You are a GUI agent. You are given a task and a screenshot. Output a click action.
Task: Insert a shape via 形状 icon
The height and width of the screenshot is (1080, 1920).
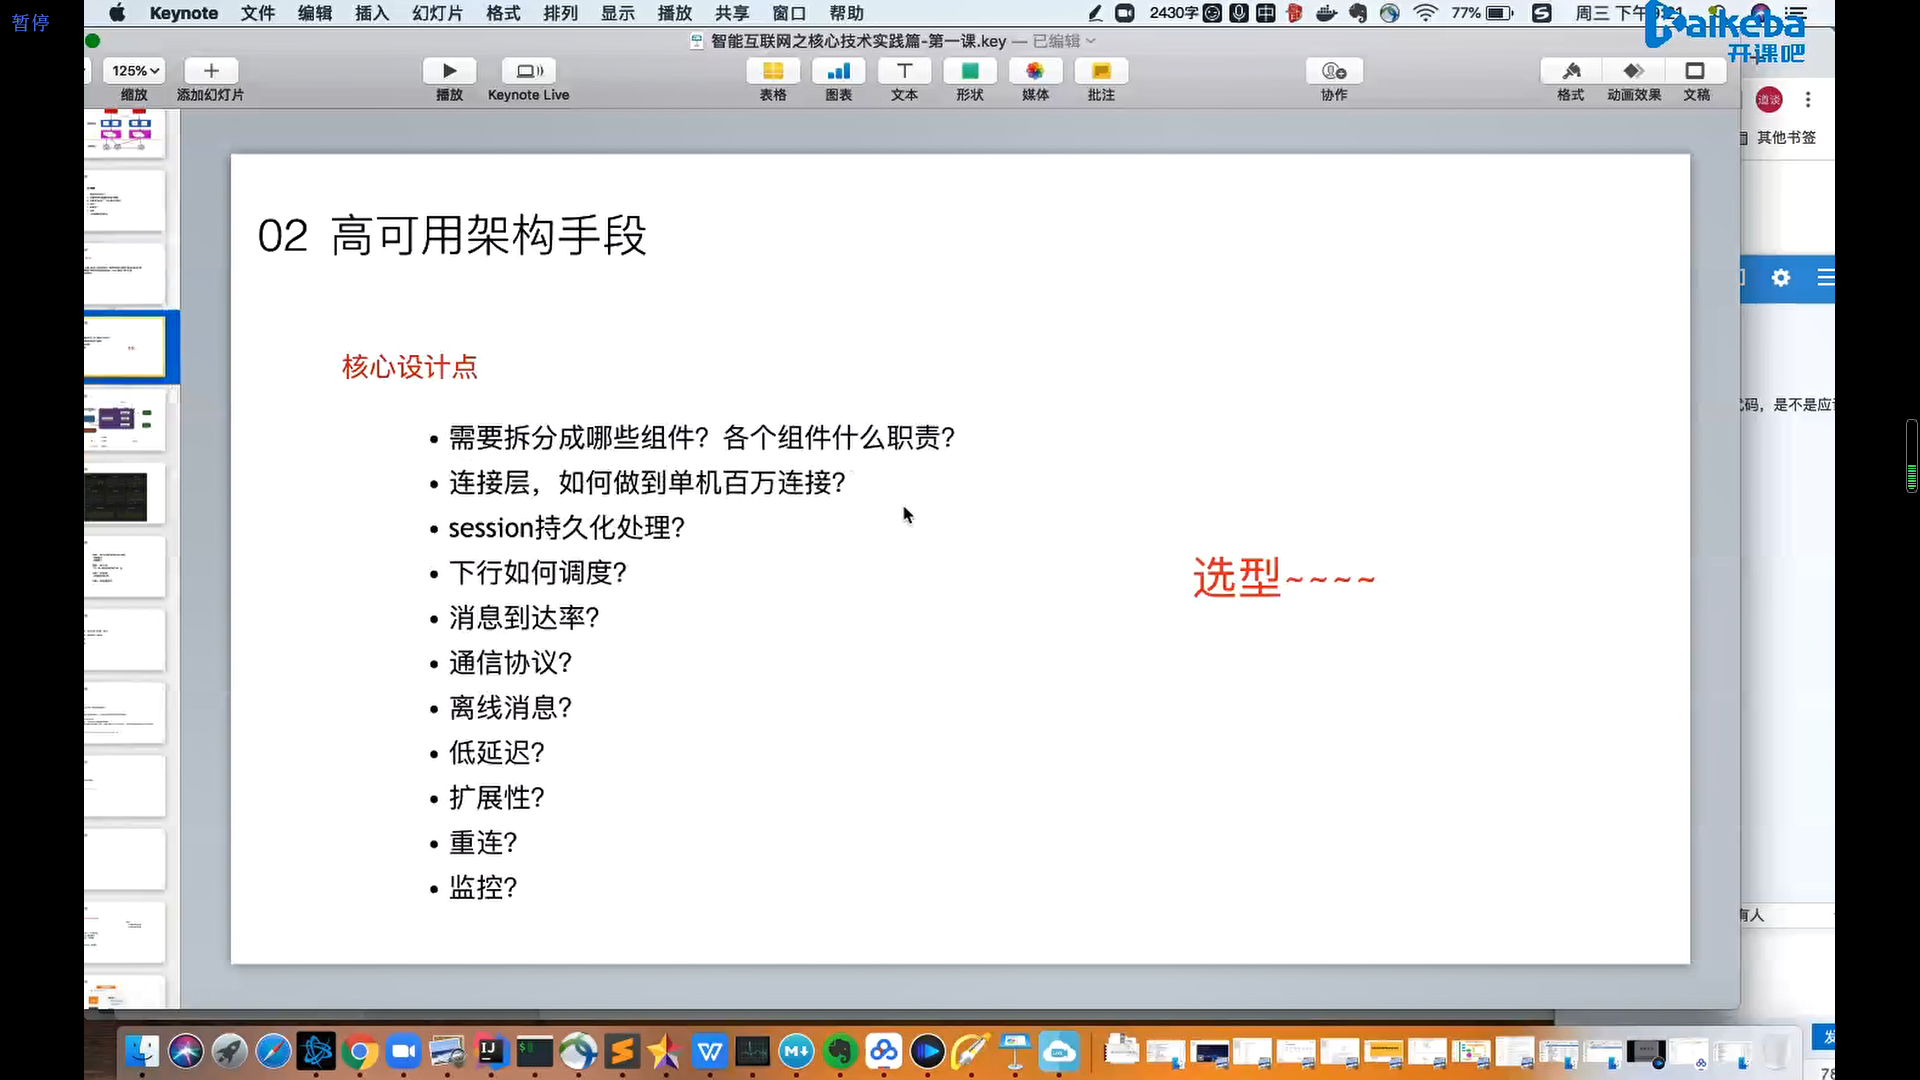[x=969, y=71]
